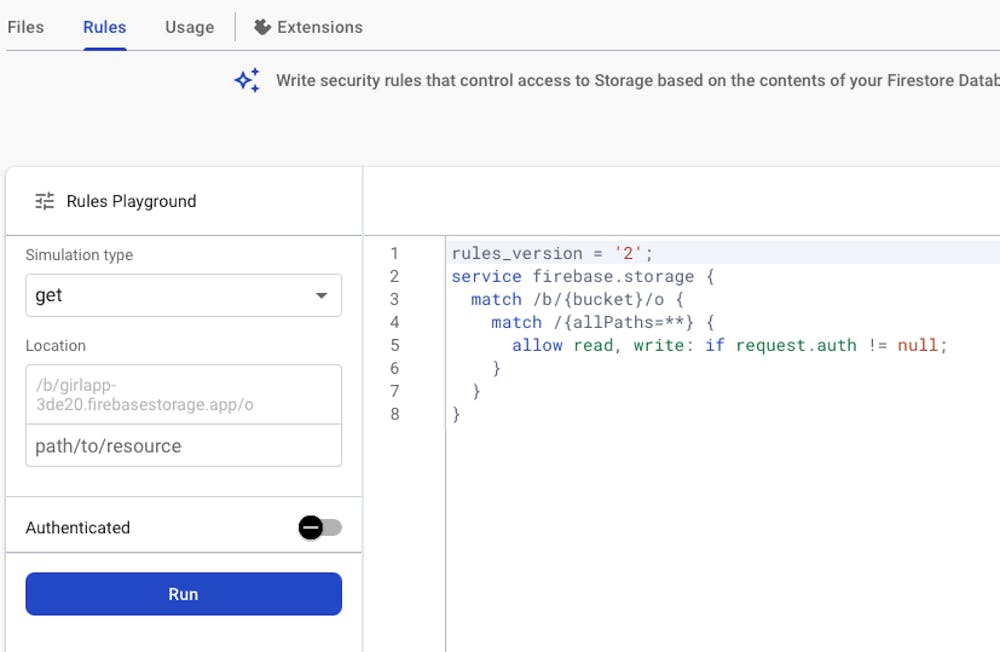1000x652 pixels.
Task: Run the rules simulation
Action: [184, 594]
